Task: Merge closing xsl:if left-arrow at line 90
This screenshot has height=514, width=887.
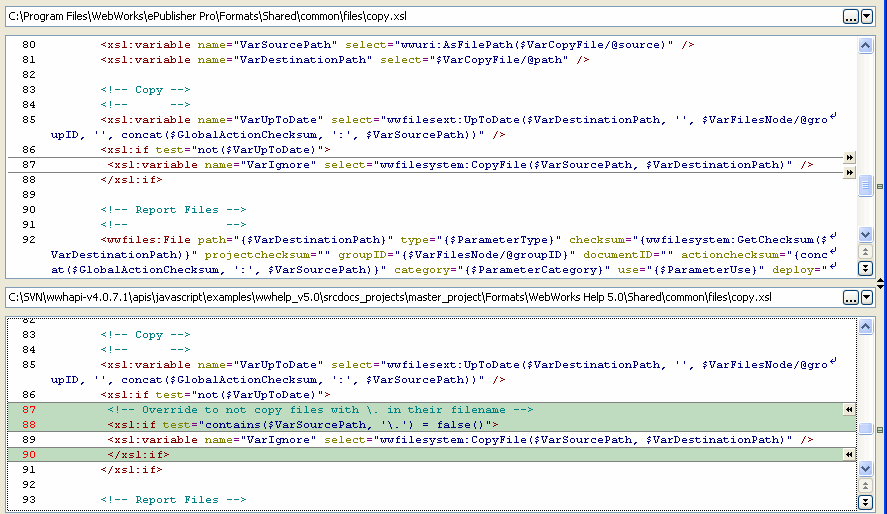Action: (849, 454)
